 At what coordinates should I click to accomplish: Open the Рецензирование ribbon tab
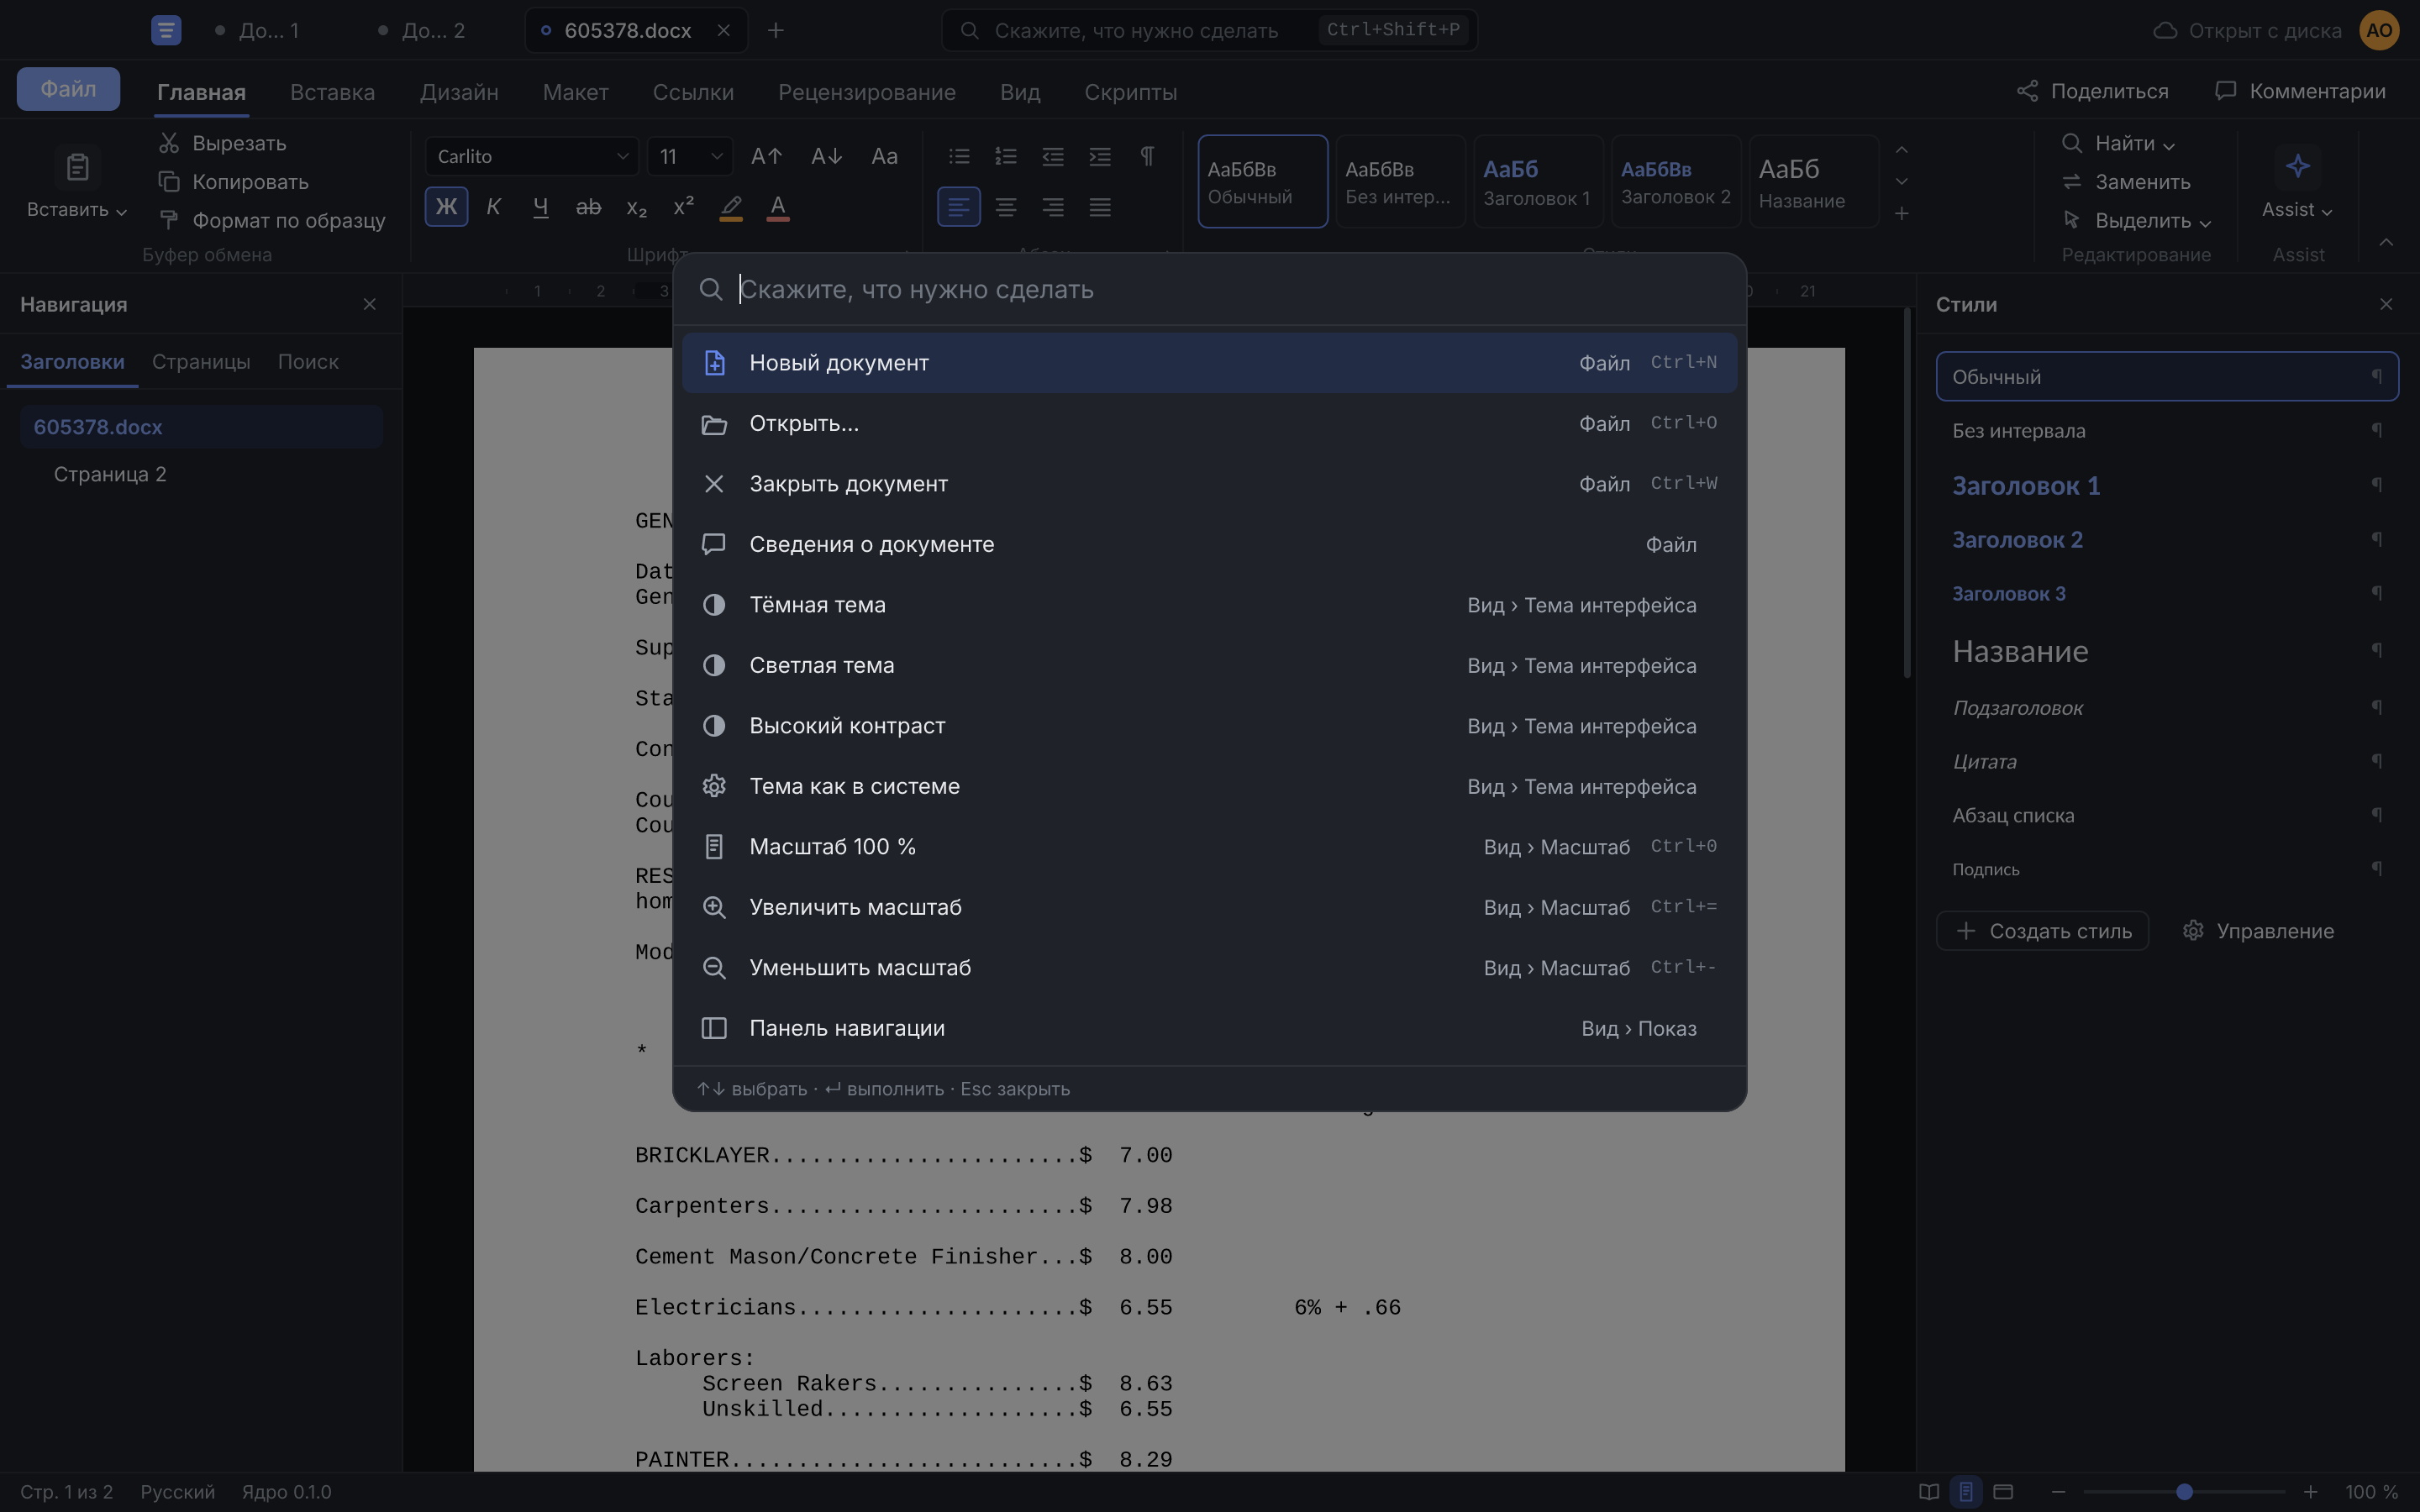pyautogui.click(x=867, y=92)
